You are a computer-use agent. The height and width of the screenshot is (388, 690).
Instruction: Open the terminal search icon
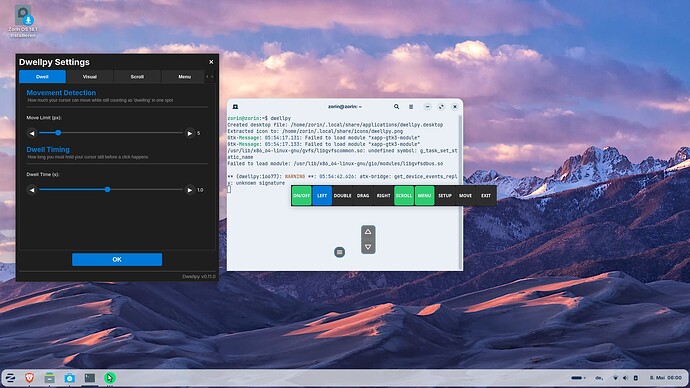click(x=396, y=106)
